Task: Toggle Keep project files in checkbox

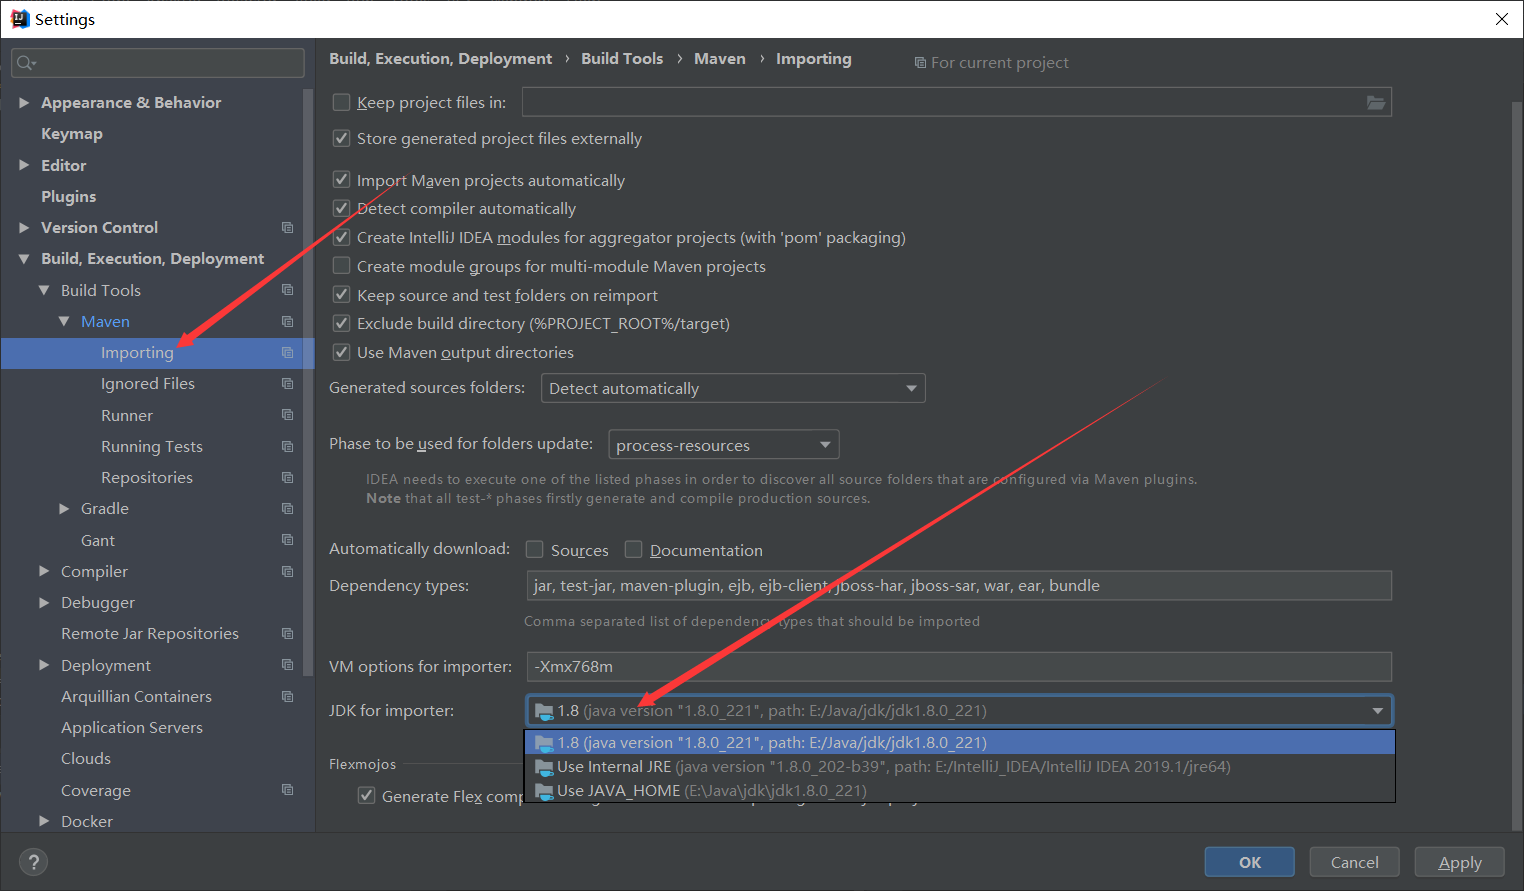Action: (341, 102)
